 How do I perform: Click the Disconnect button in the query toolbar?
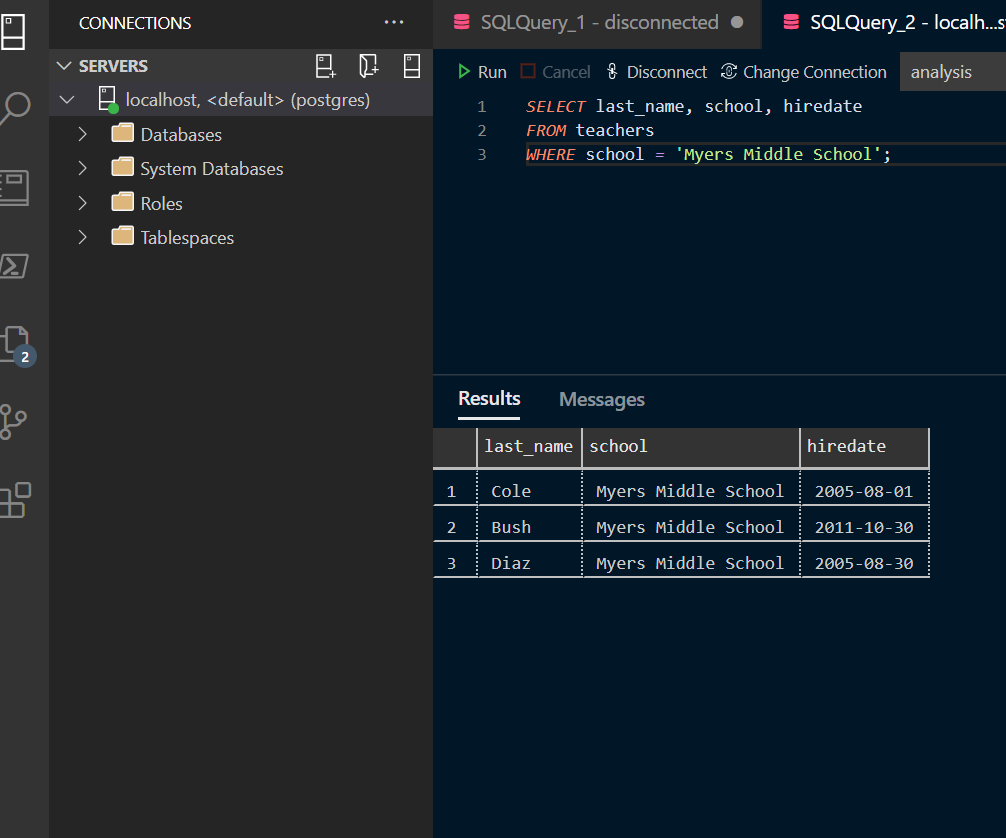(x=656, y=72)
